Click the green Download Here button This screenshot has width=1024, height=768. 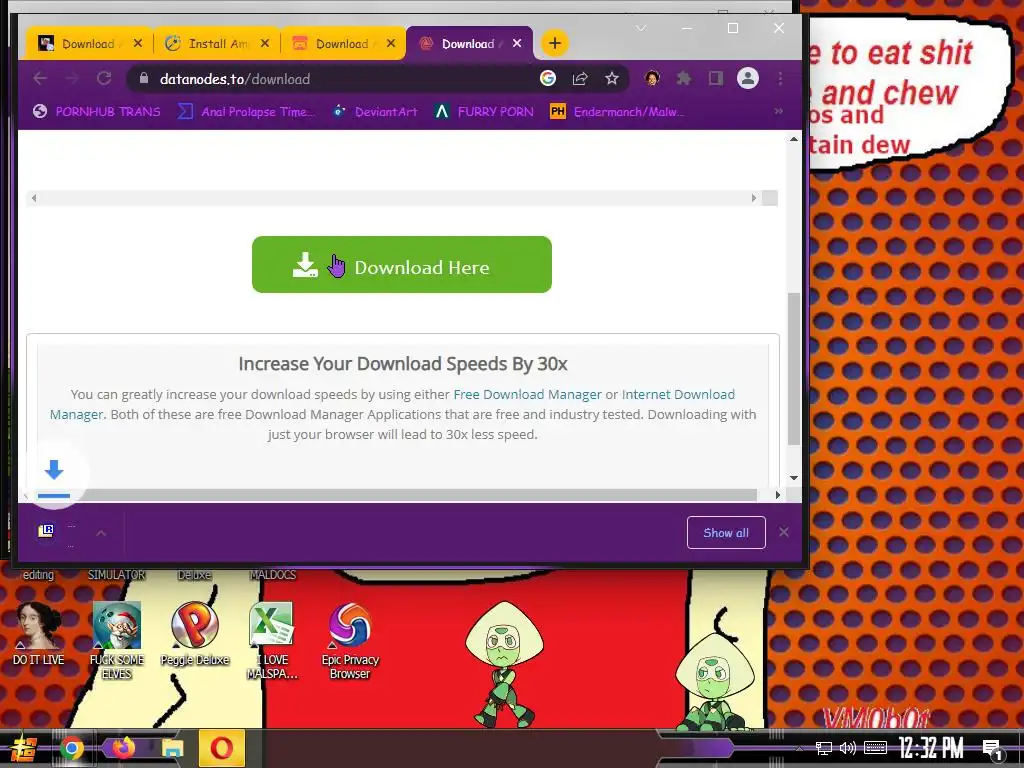[x=402, y=264]
